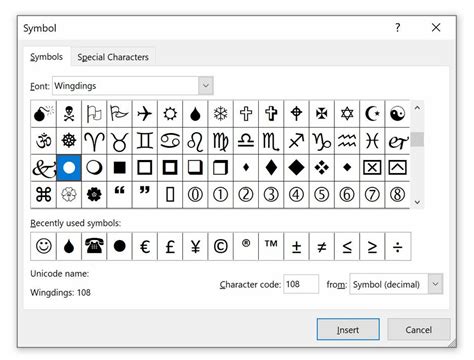Select the large black diamond symbol
The image size is (474, 360).
click(x=296, y=168)
